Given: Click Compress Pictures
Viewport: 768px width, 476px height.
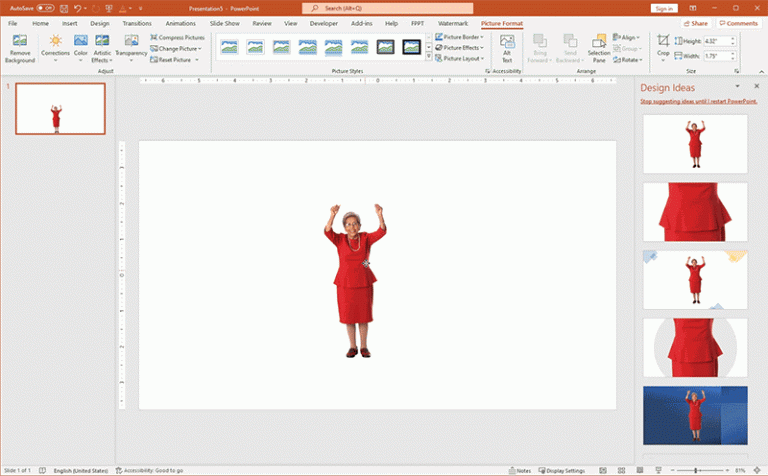Looking at the screenshot, I should coord(177,38).
